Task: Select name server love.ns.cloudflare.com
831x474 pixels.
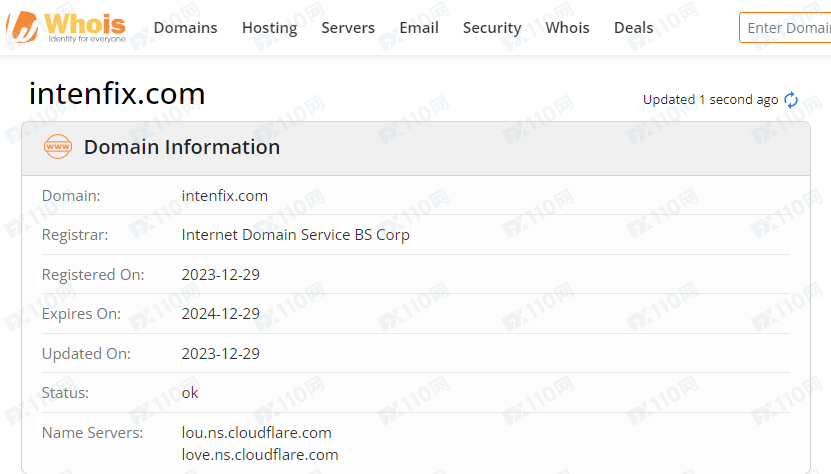Action: (260, 455)
